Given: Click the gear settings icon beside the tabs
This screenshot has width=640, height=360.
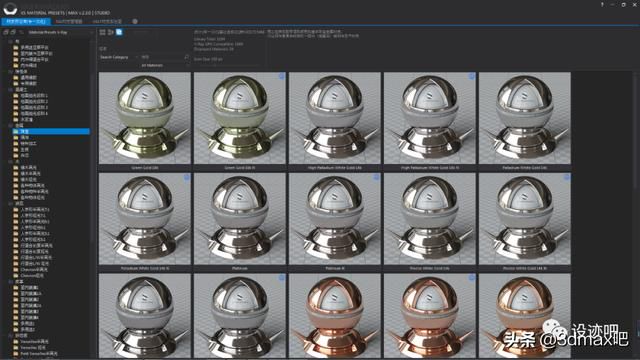Looking at the screenshot, I should [135, 21].
